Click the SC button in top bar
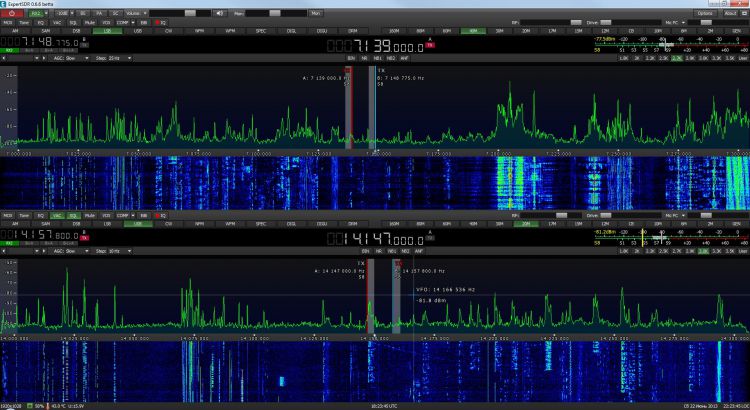Screen dimensions: 750x410 point(115,13)
